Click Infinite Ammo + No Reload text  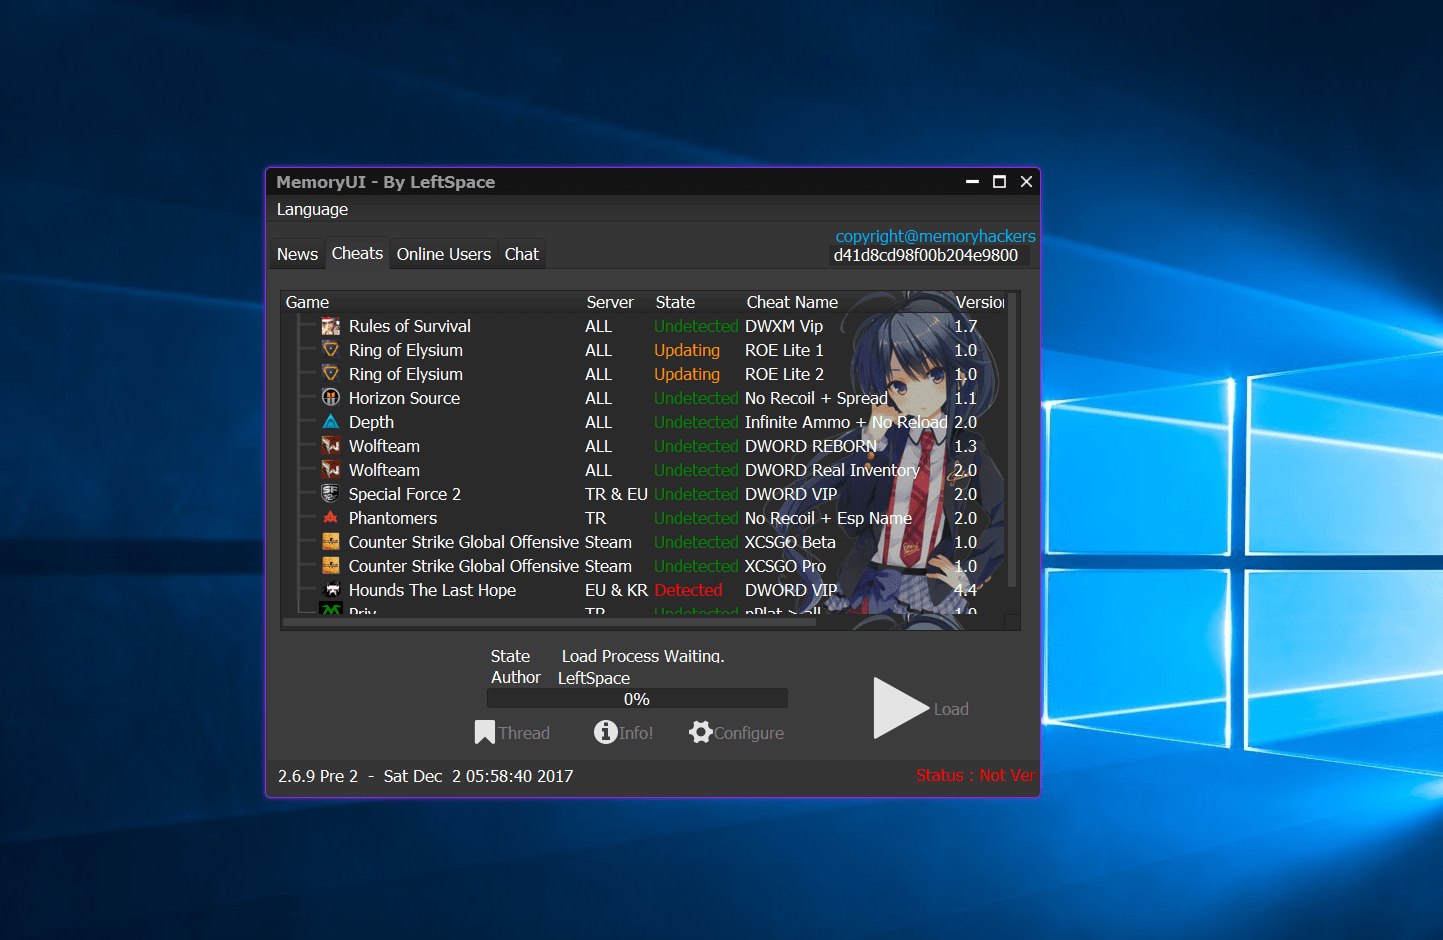pos(846,422)
